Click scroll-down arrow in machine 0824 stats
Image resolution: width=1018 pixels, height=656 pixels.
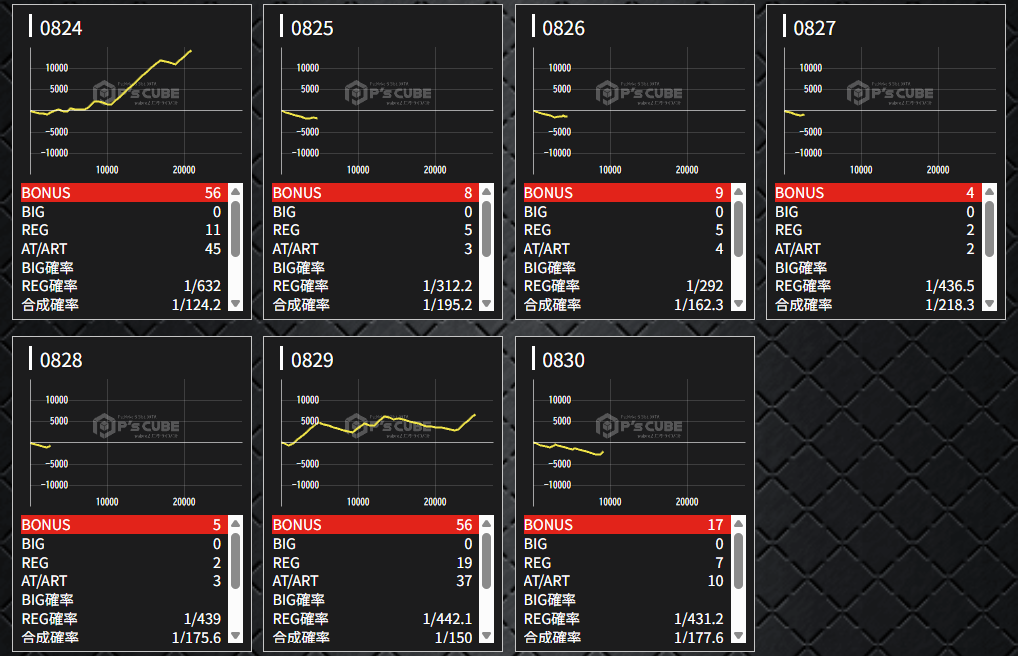point(236,304)
